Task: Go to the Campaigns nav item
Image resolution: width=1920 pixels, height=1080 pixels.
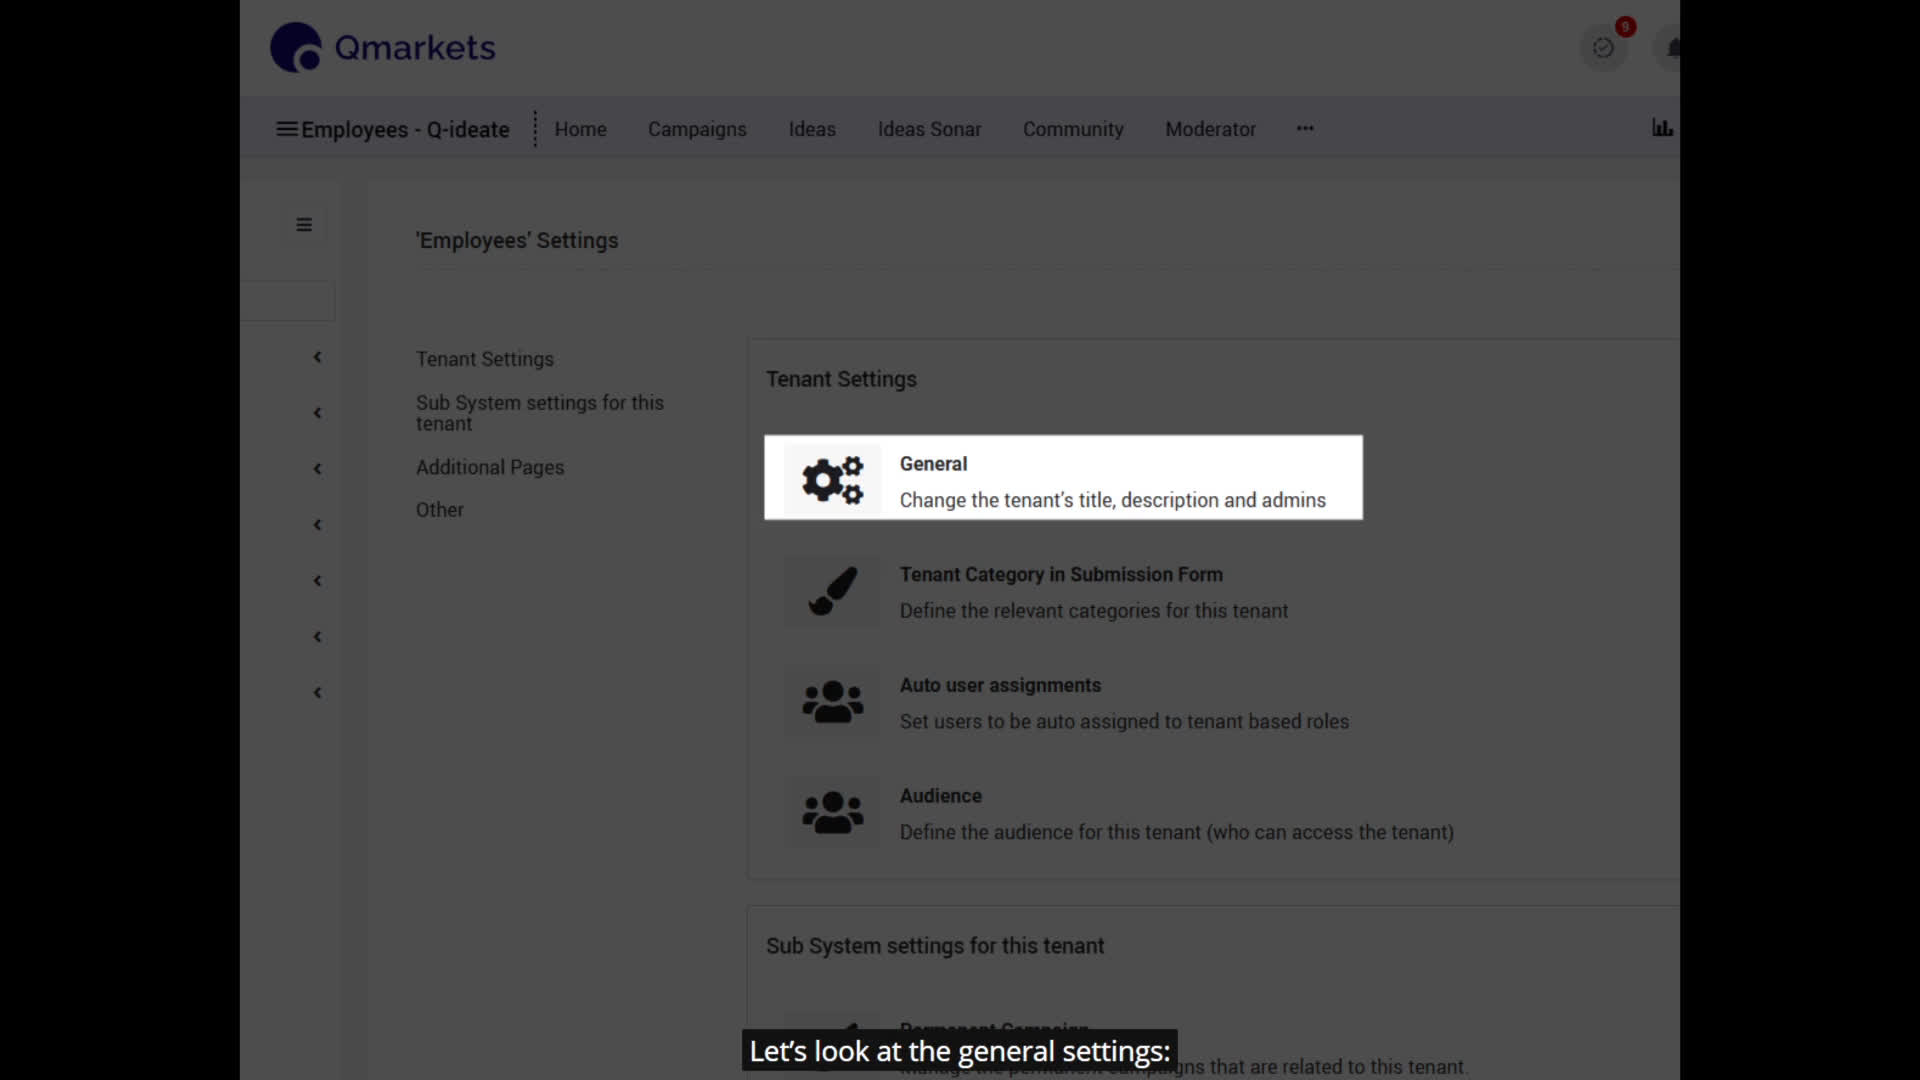Action: point(697,129)
